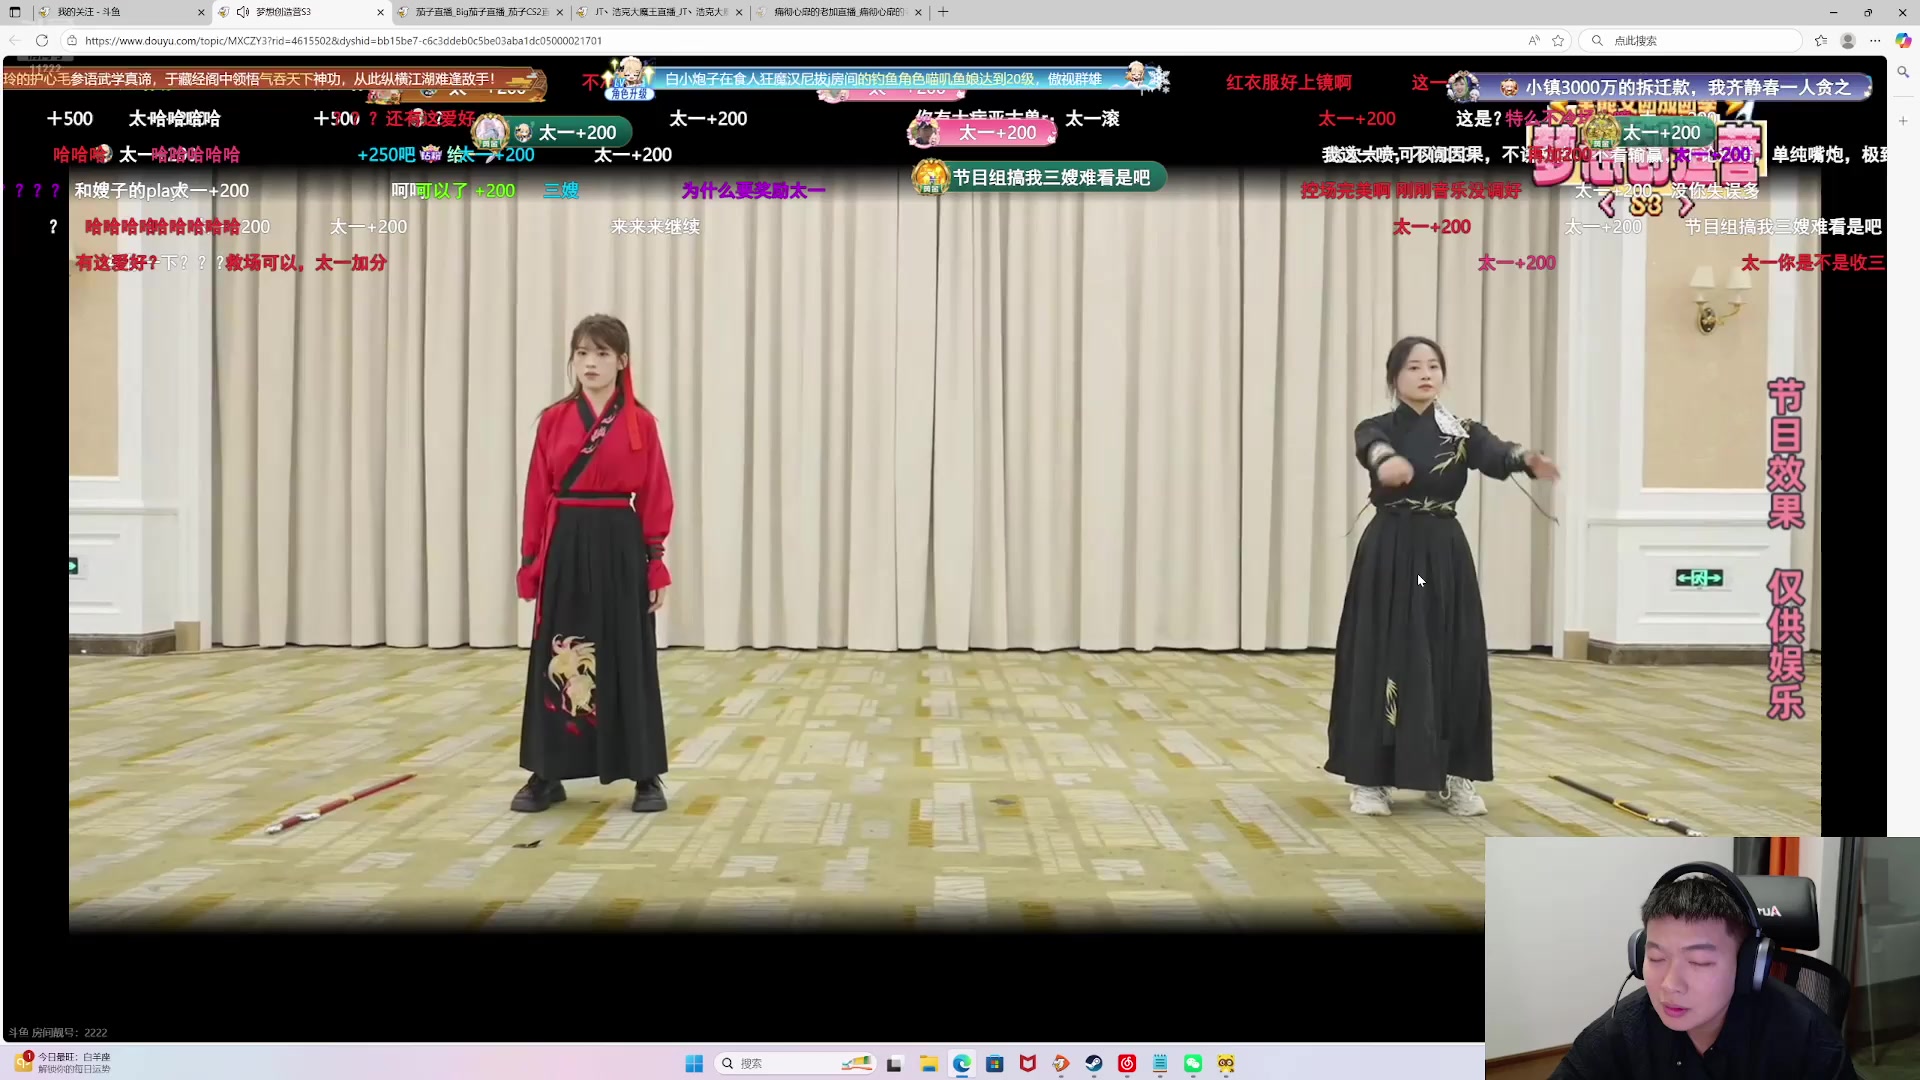Close the 我的关注 - 斗鱼 tab
Screen dimensions: 1920x1080
(201, 12)
